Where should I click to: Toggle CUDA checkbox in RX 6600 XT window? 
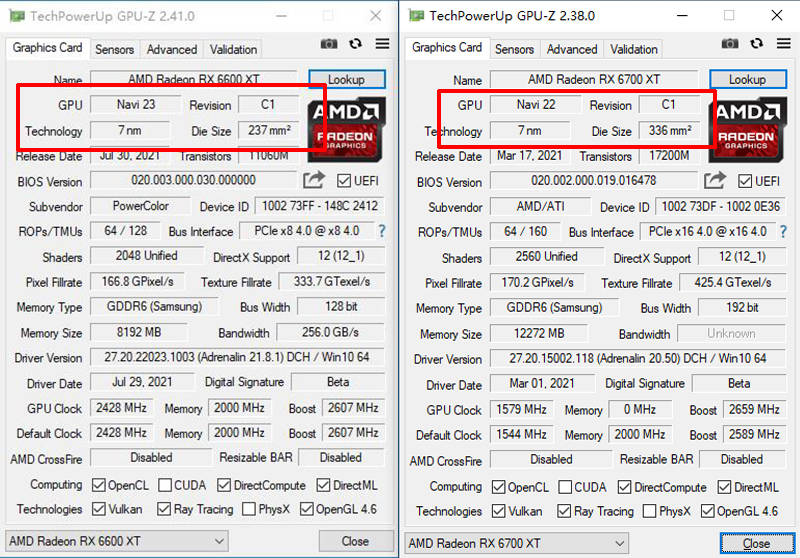coord(165,485)
